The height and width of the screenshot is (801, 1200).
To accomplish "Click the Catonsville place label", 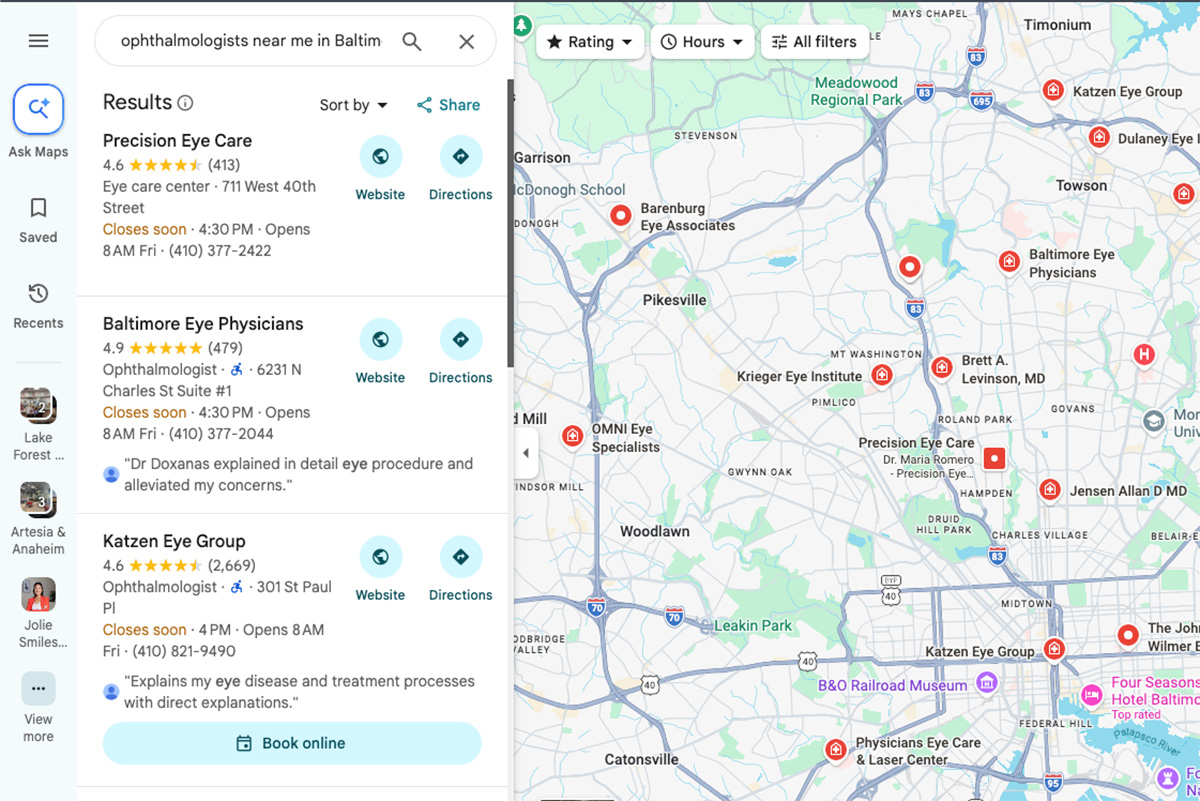I will (641, 759).
